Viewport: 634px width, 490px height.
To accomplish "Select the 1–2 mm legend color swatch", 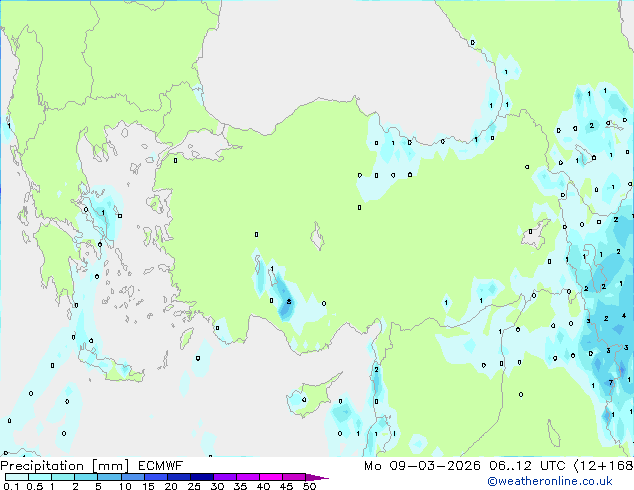I will [x=63, y=477].
